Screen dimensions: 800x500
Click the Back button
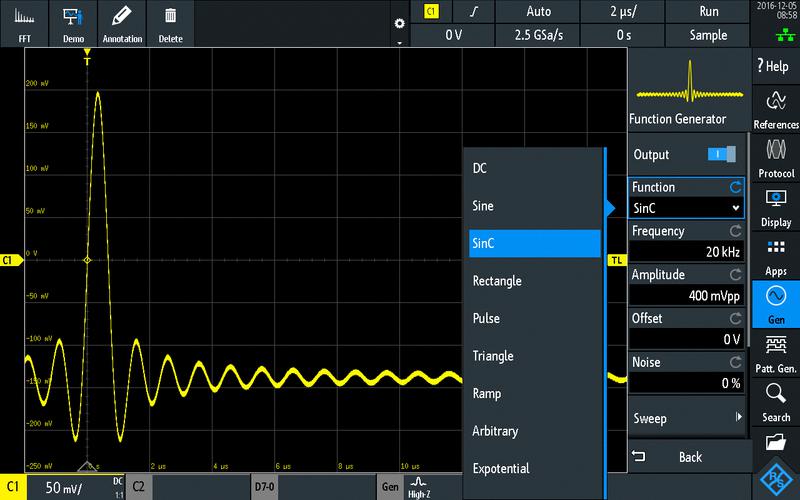click(x=690, y=457)
